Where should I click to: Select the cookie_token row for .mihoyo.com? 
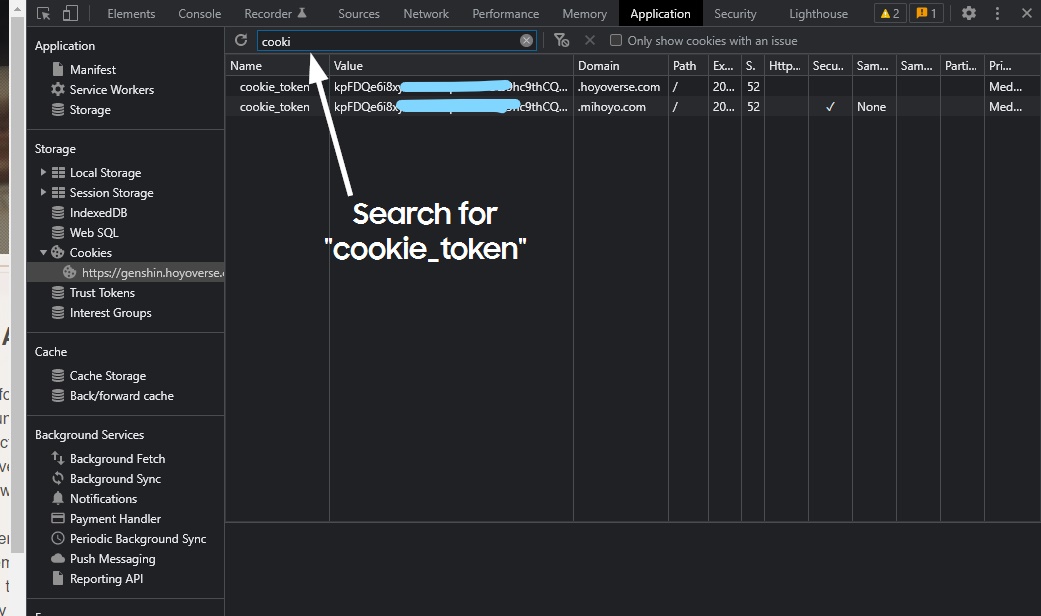tap(275, 107)
